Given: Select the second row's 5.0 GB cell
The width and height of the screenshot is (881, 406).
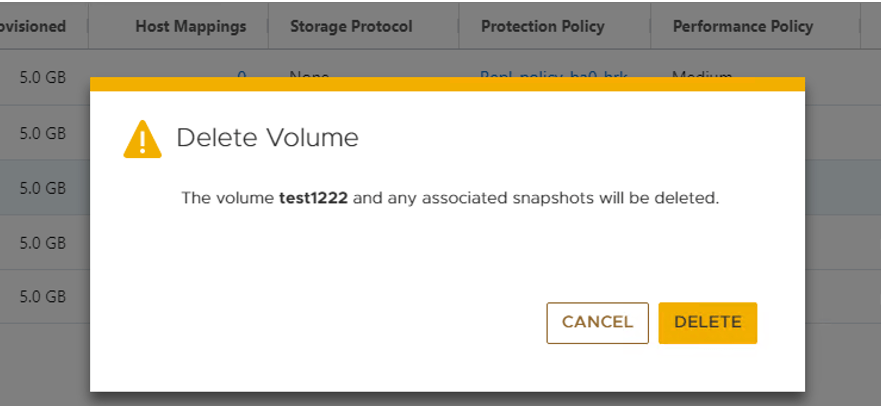Looking at the screenshot, I should [x=43, y=133].
